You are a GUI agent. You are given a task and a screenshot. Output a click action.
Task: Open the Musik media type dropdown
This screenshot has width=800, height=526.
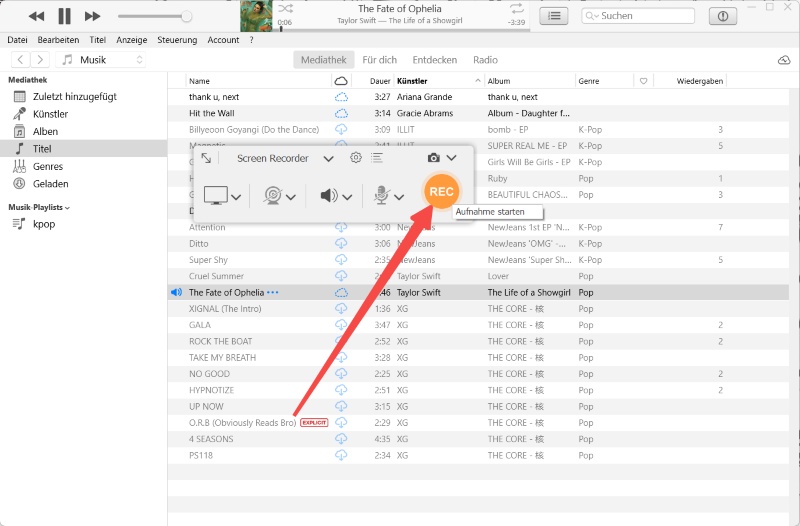tap(101, 60)
